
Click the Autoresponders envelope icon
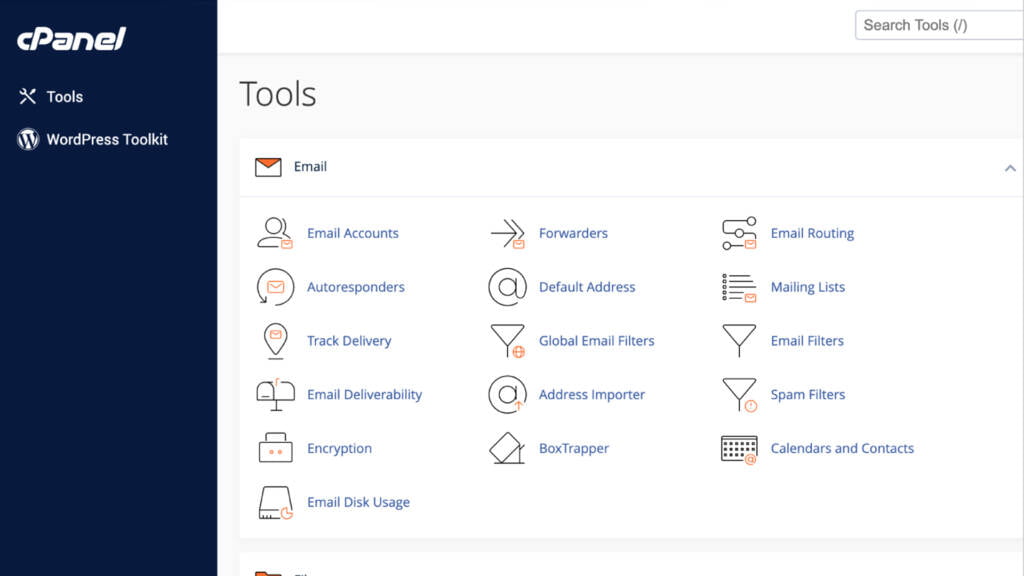(275, 287)
